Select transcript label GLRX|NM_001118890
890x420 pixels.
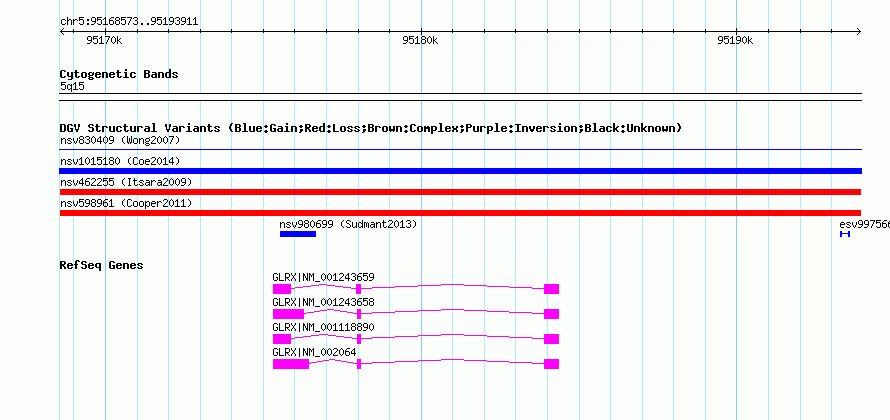324,327
